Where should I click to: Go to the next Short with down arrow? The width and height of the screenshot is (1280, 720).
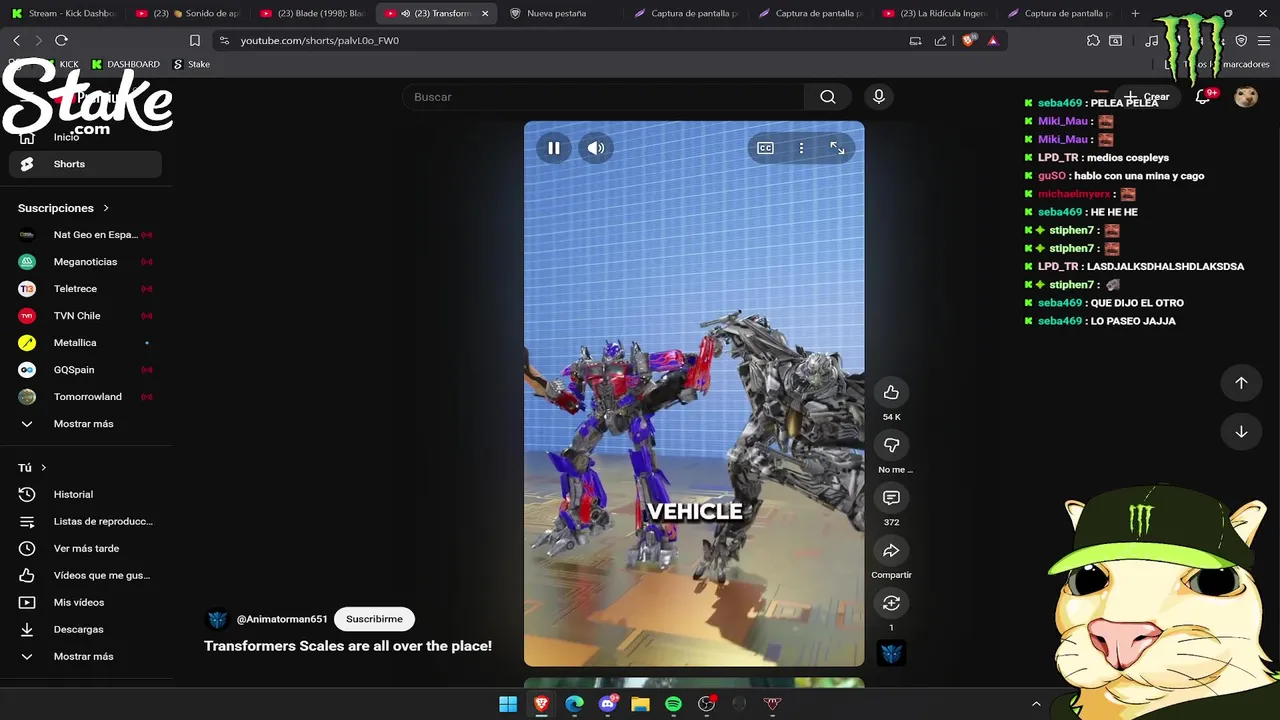coord(1241,432)
